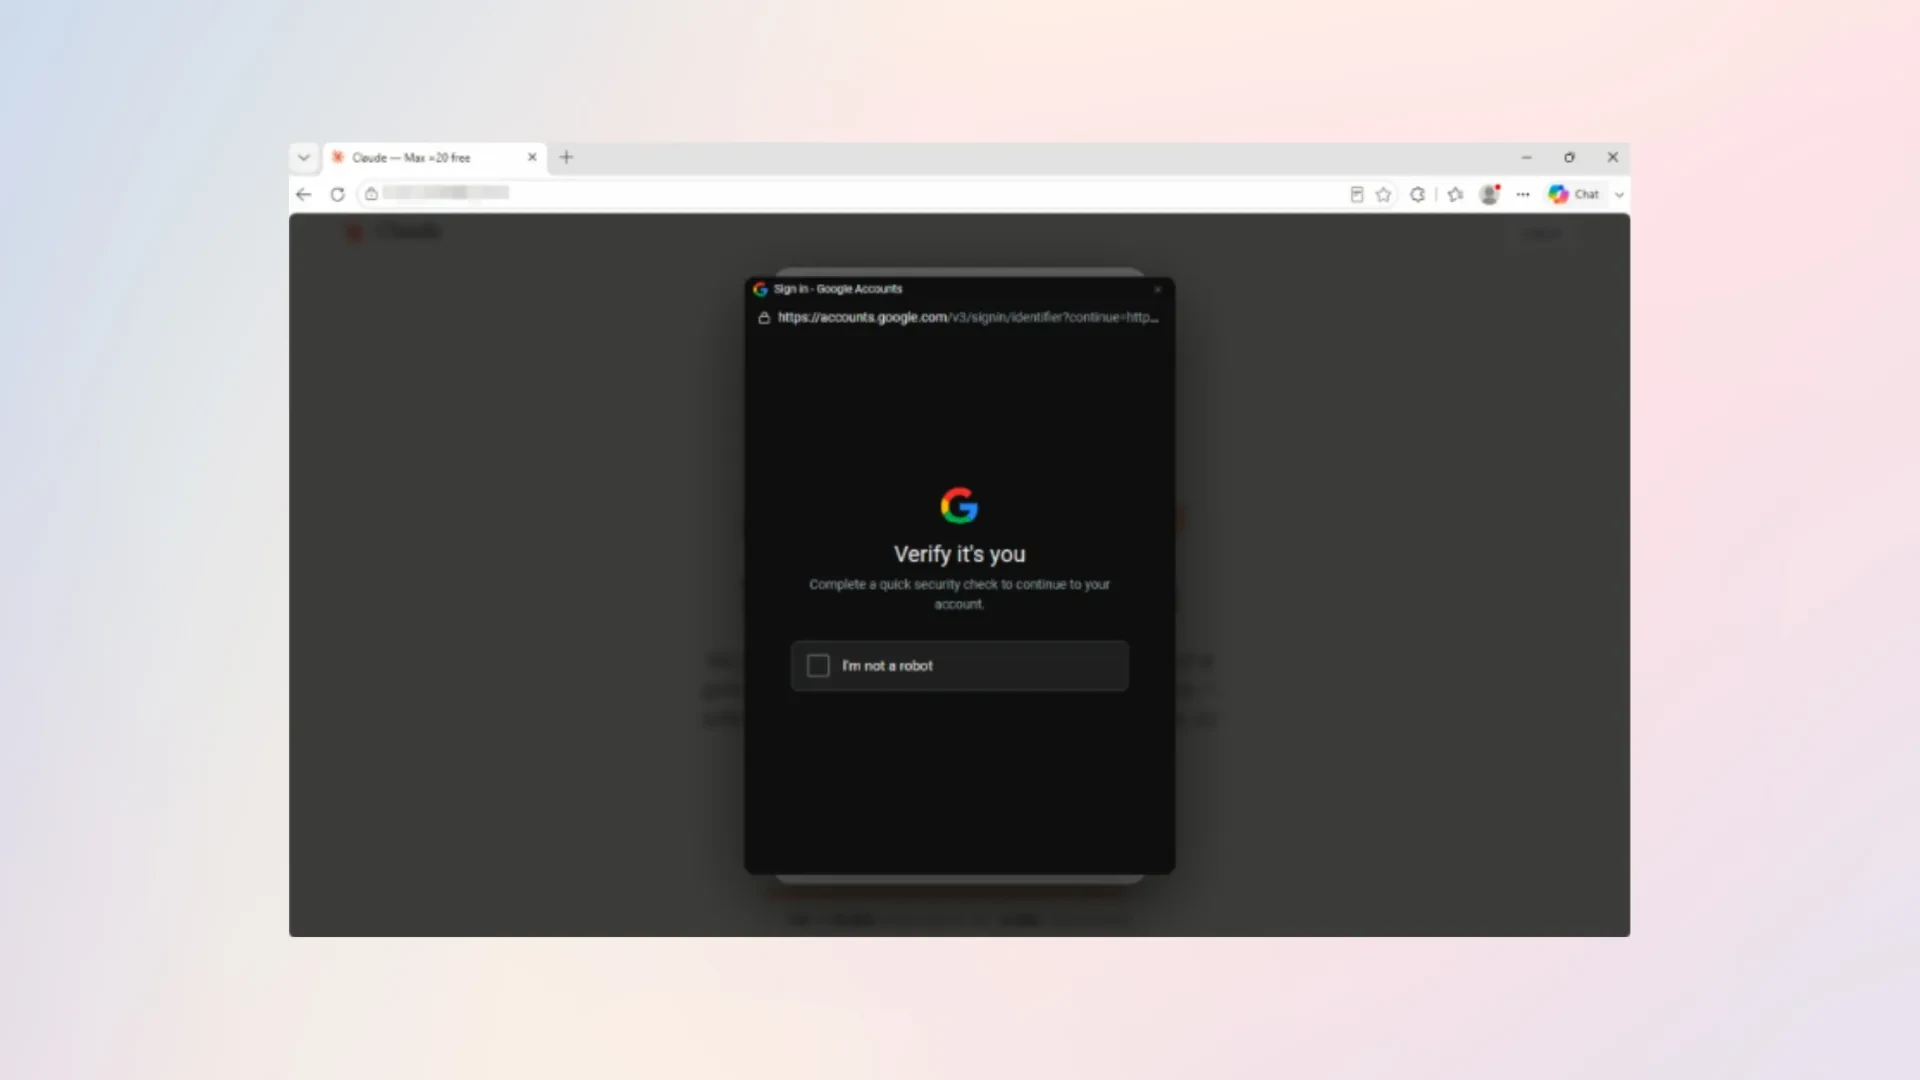Click the large Google G logo

(x=959, y=506)
